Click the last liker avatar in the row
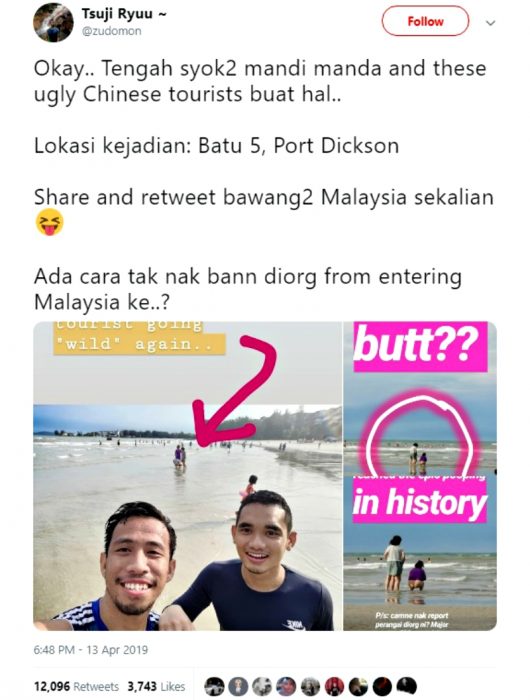This screenshot has height=700, width=530. pos(406,687)
